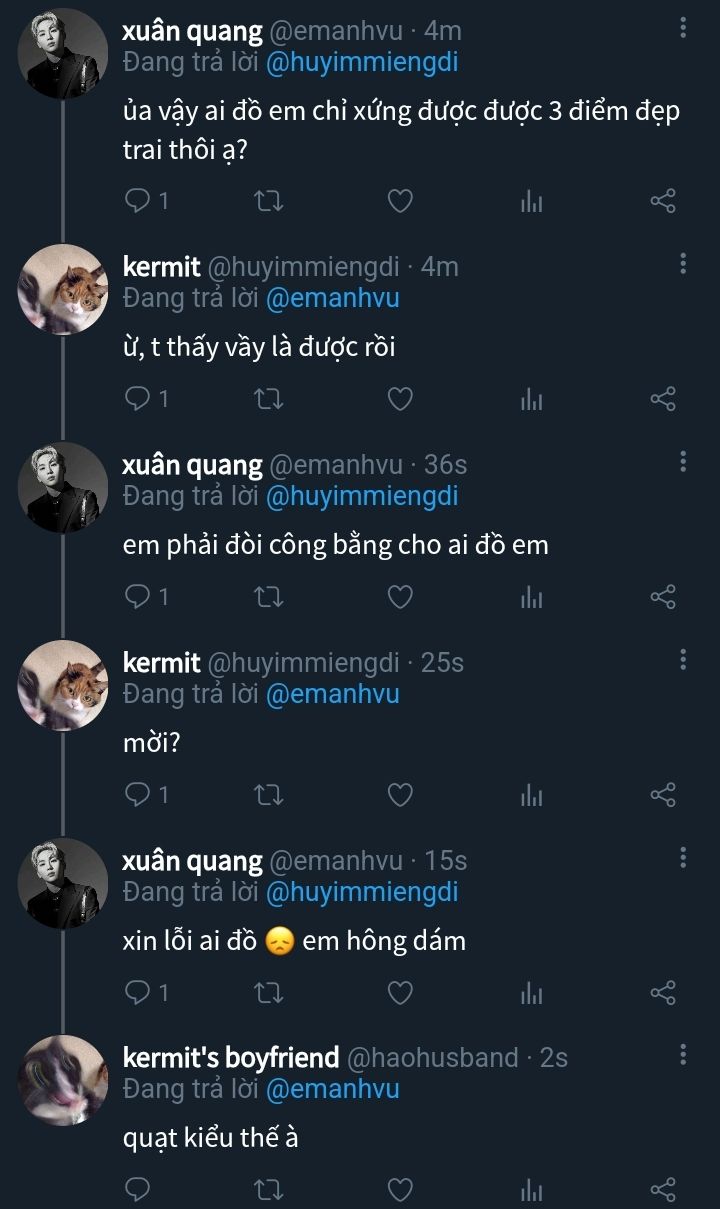Viewport: 720px width, 1209px height.
Task: Share the 'xin lỗi ai đồ' tweet
Action: tap(664, 993)
